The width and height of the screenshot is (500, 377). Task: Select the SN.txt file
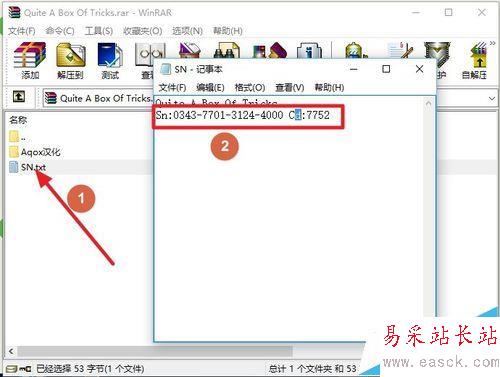28,167
